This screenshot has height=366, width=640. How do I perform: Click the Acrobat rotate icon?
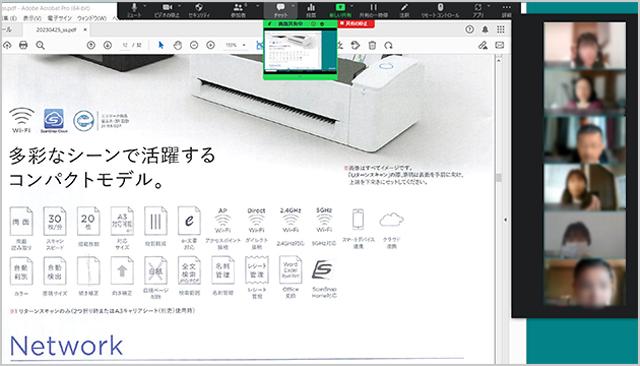point(388,45)
